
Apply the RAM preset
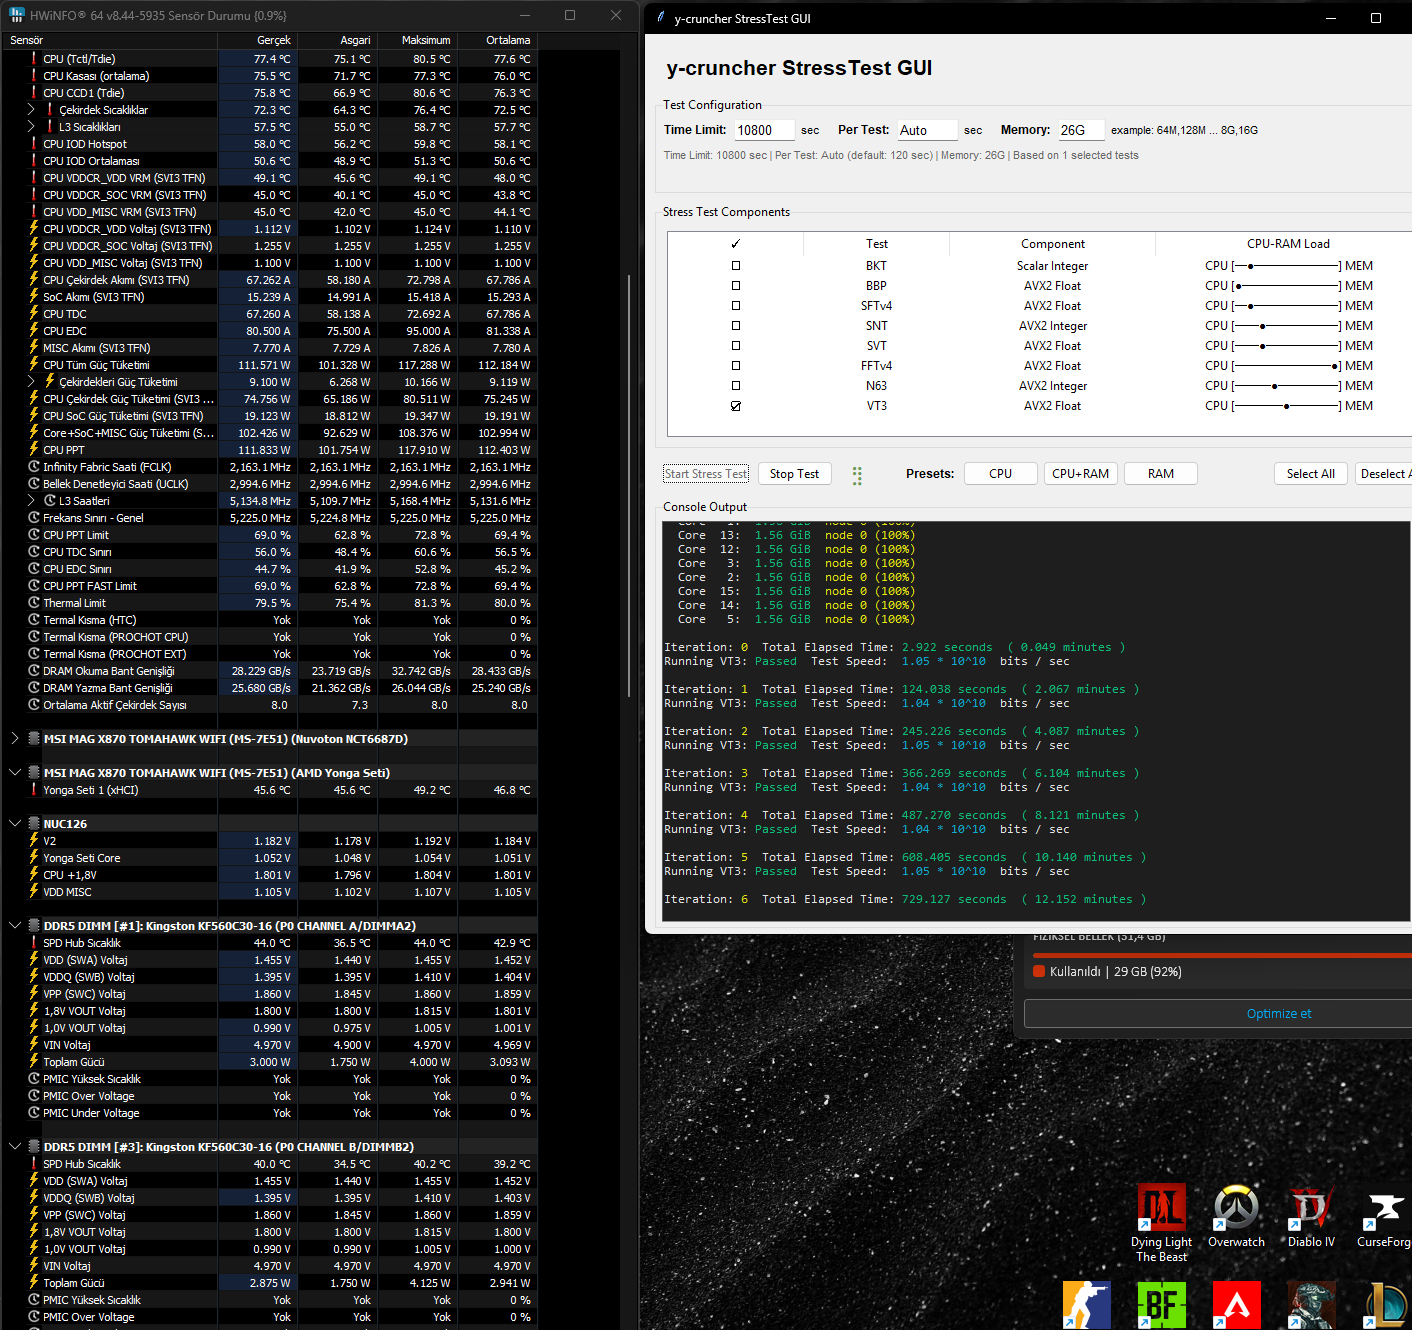pyautogui.click(x=1161, y=474)
